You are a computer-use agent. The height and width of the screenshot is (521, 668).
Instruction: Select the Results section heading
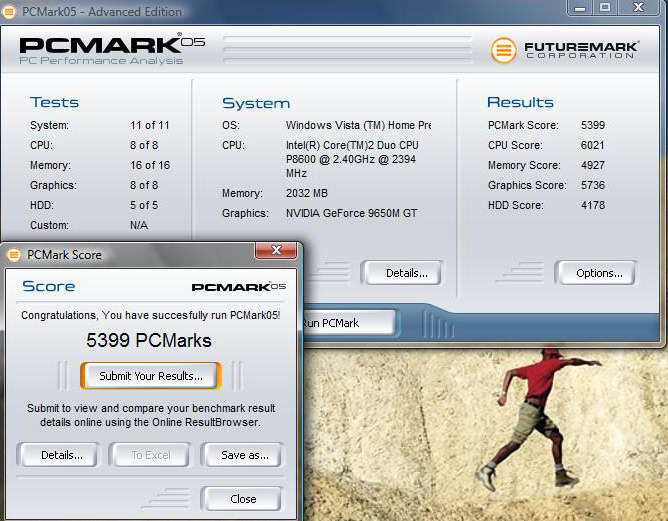pos(520,102)
